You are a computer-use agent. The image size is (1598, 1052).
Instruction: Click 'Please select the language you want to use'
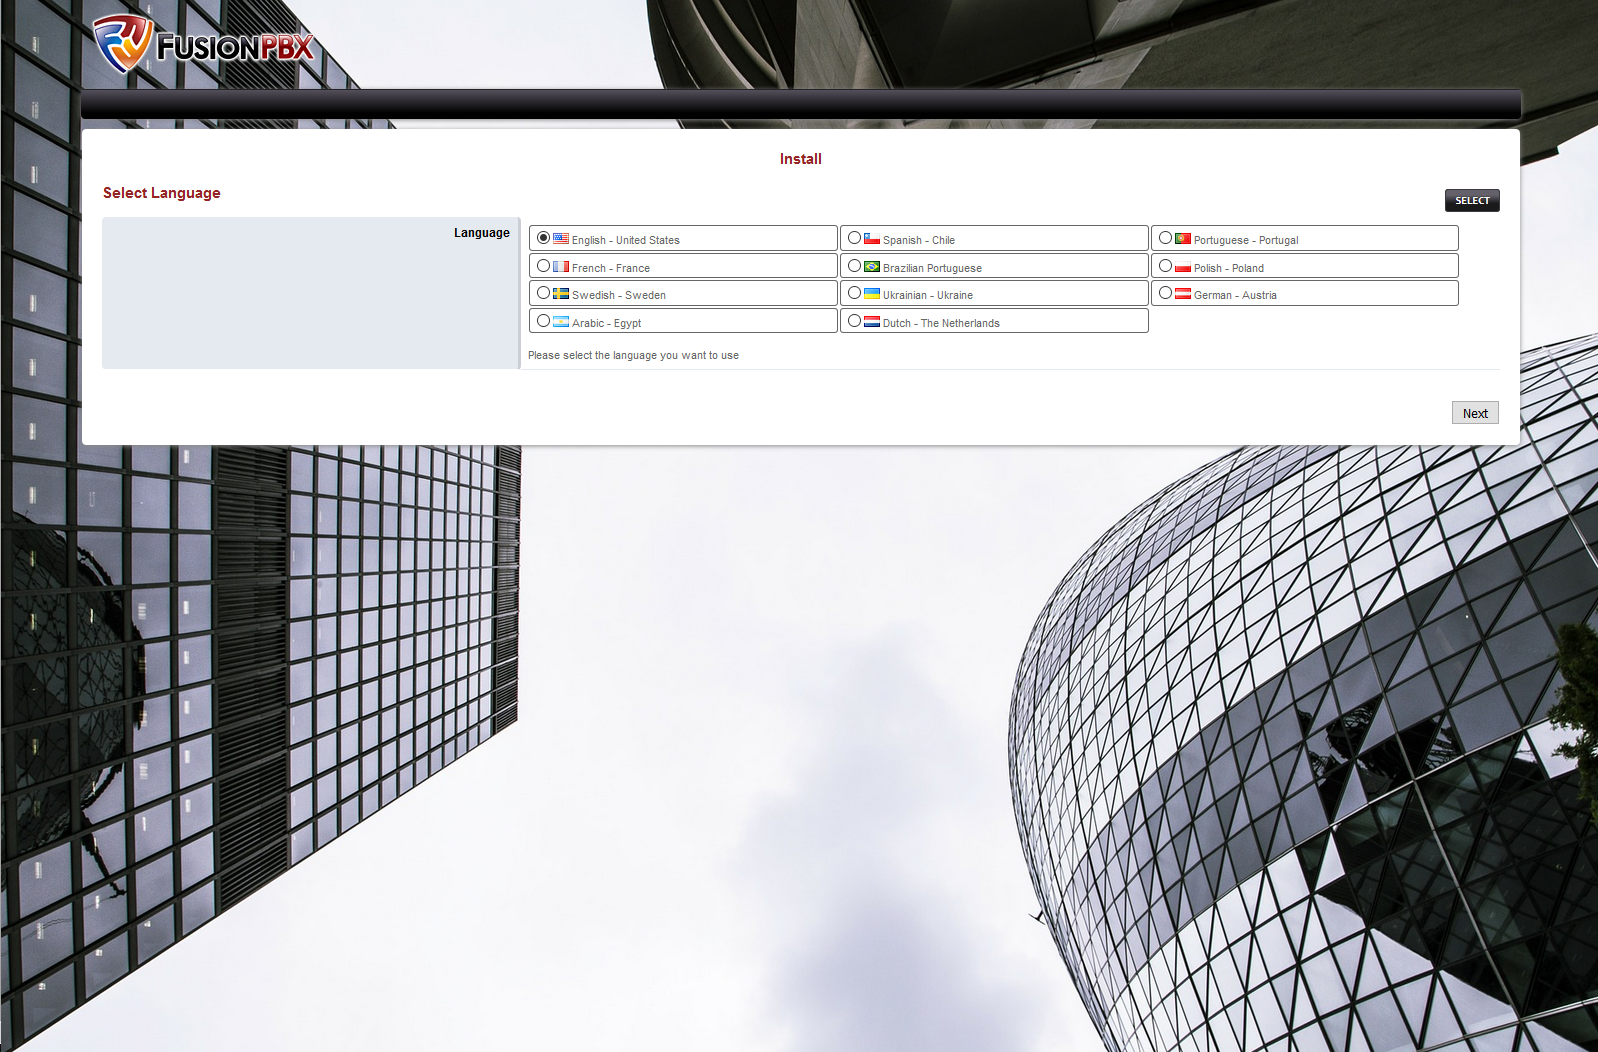(x=633, y=355)
